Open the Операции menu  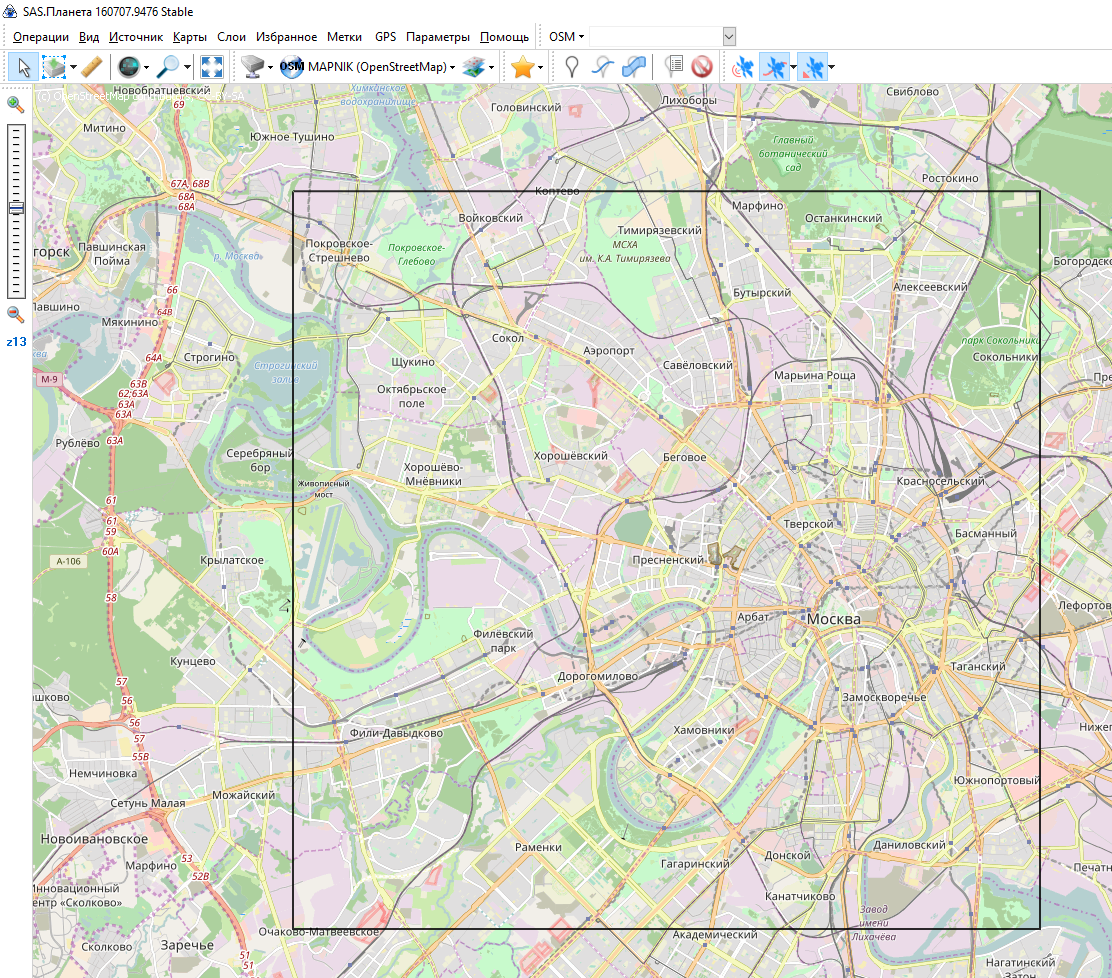click(41, 37)
